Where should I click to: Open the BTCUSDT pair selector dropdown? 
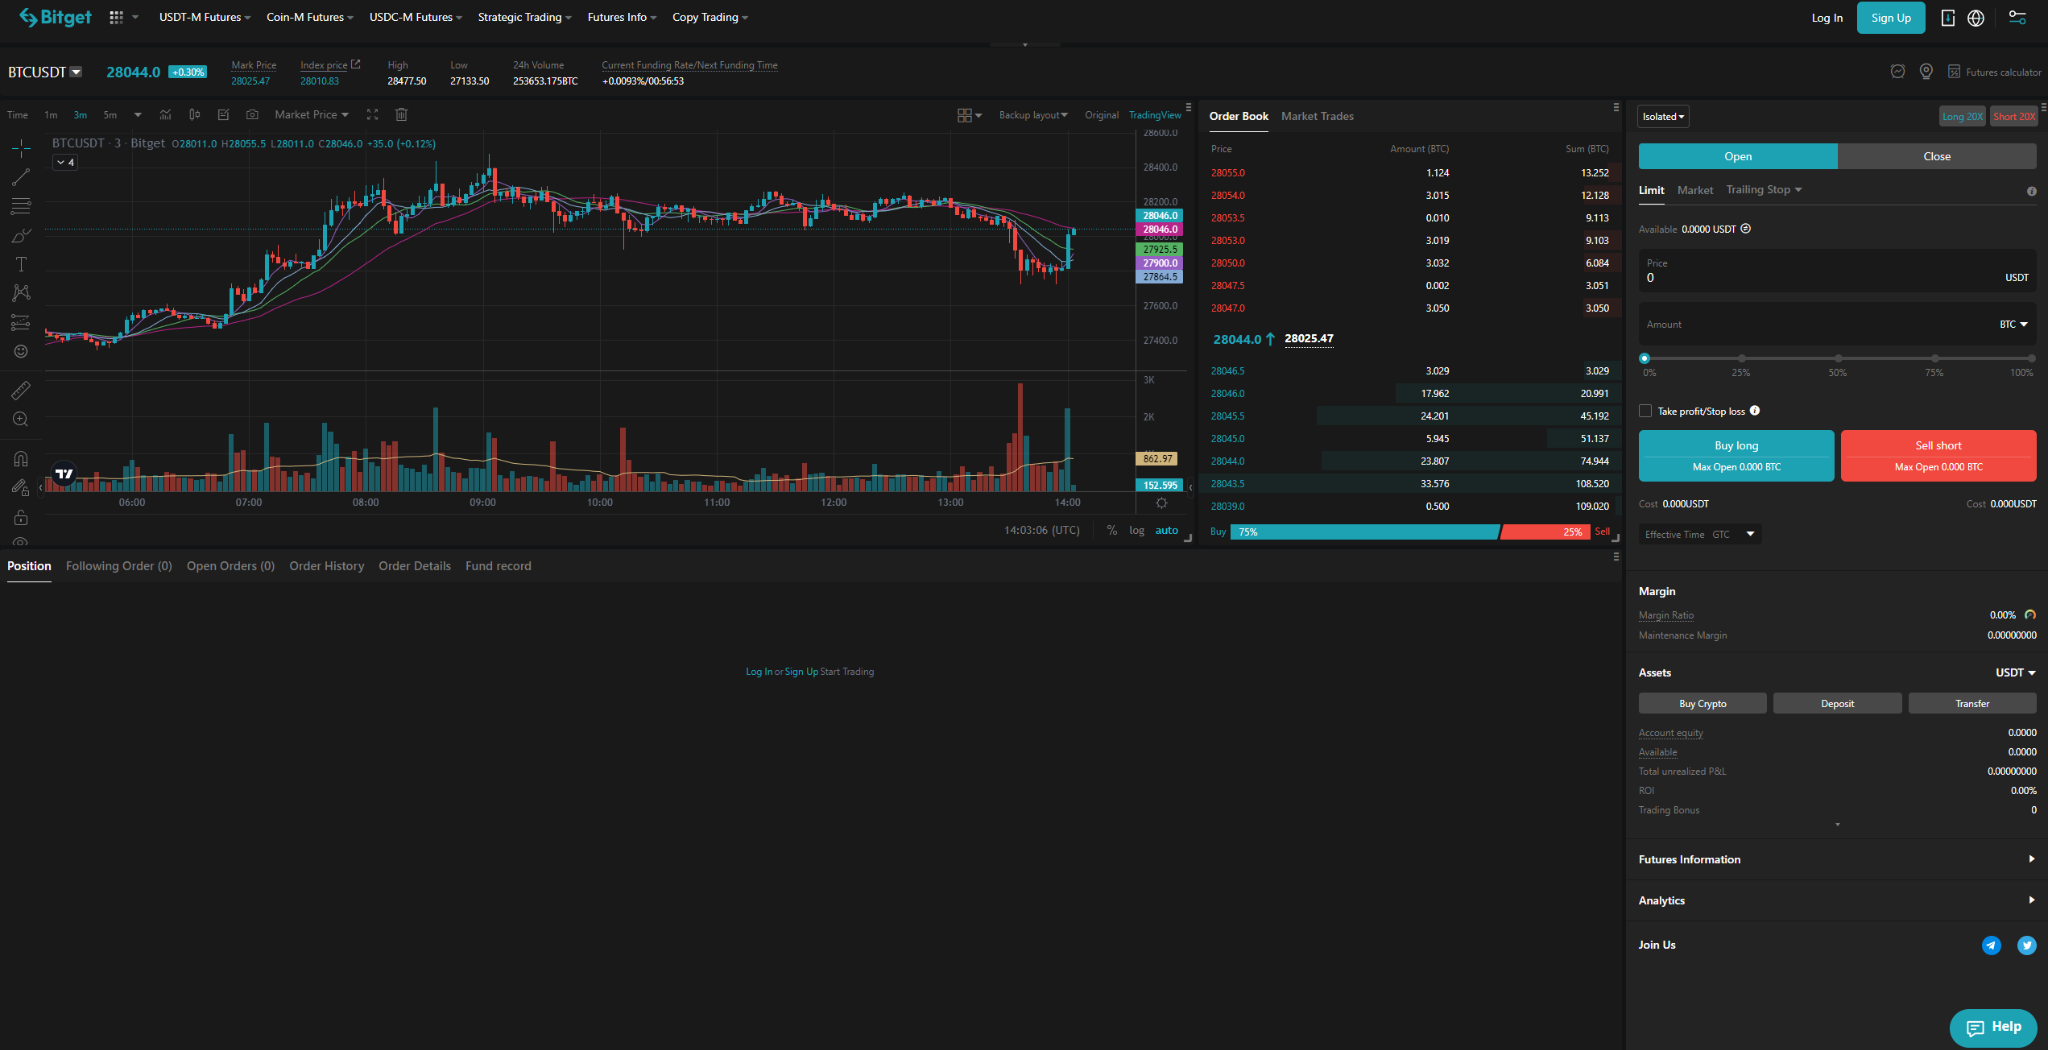46,72
